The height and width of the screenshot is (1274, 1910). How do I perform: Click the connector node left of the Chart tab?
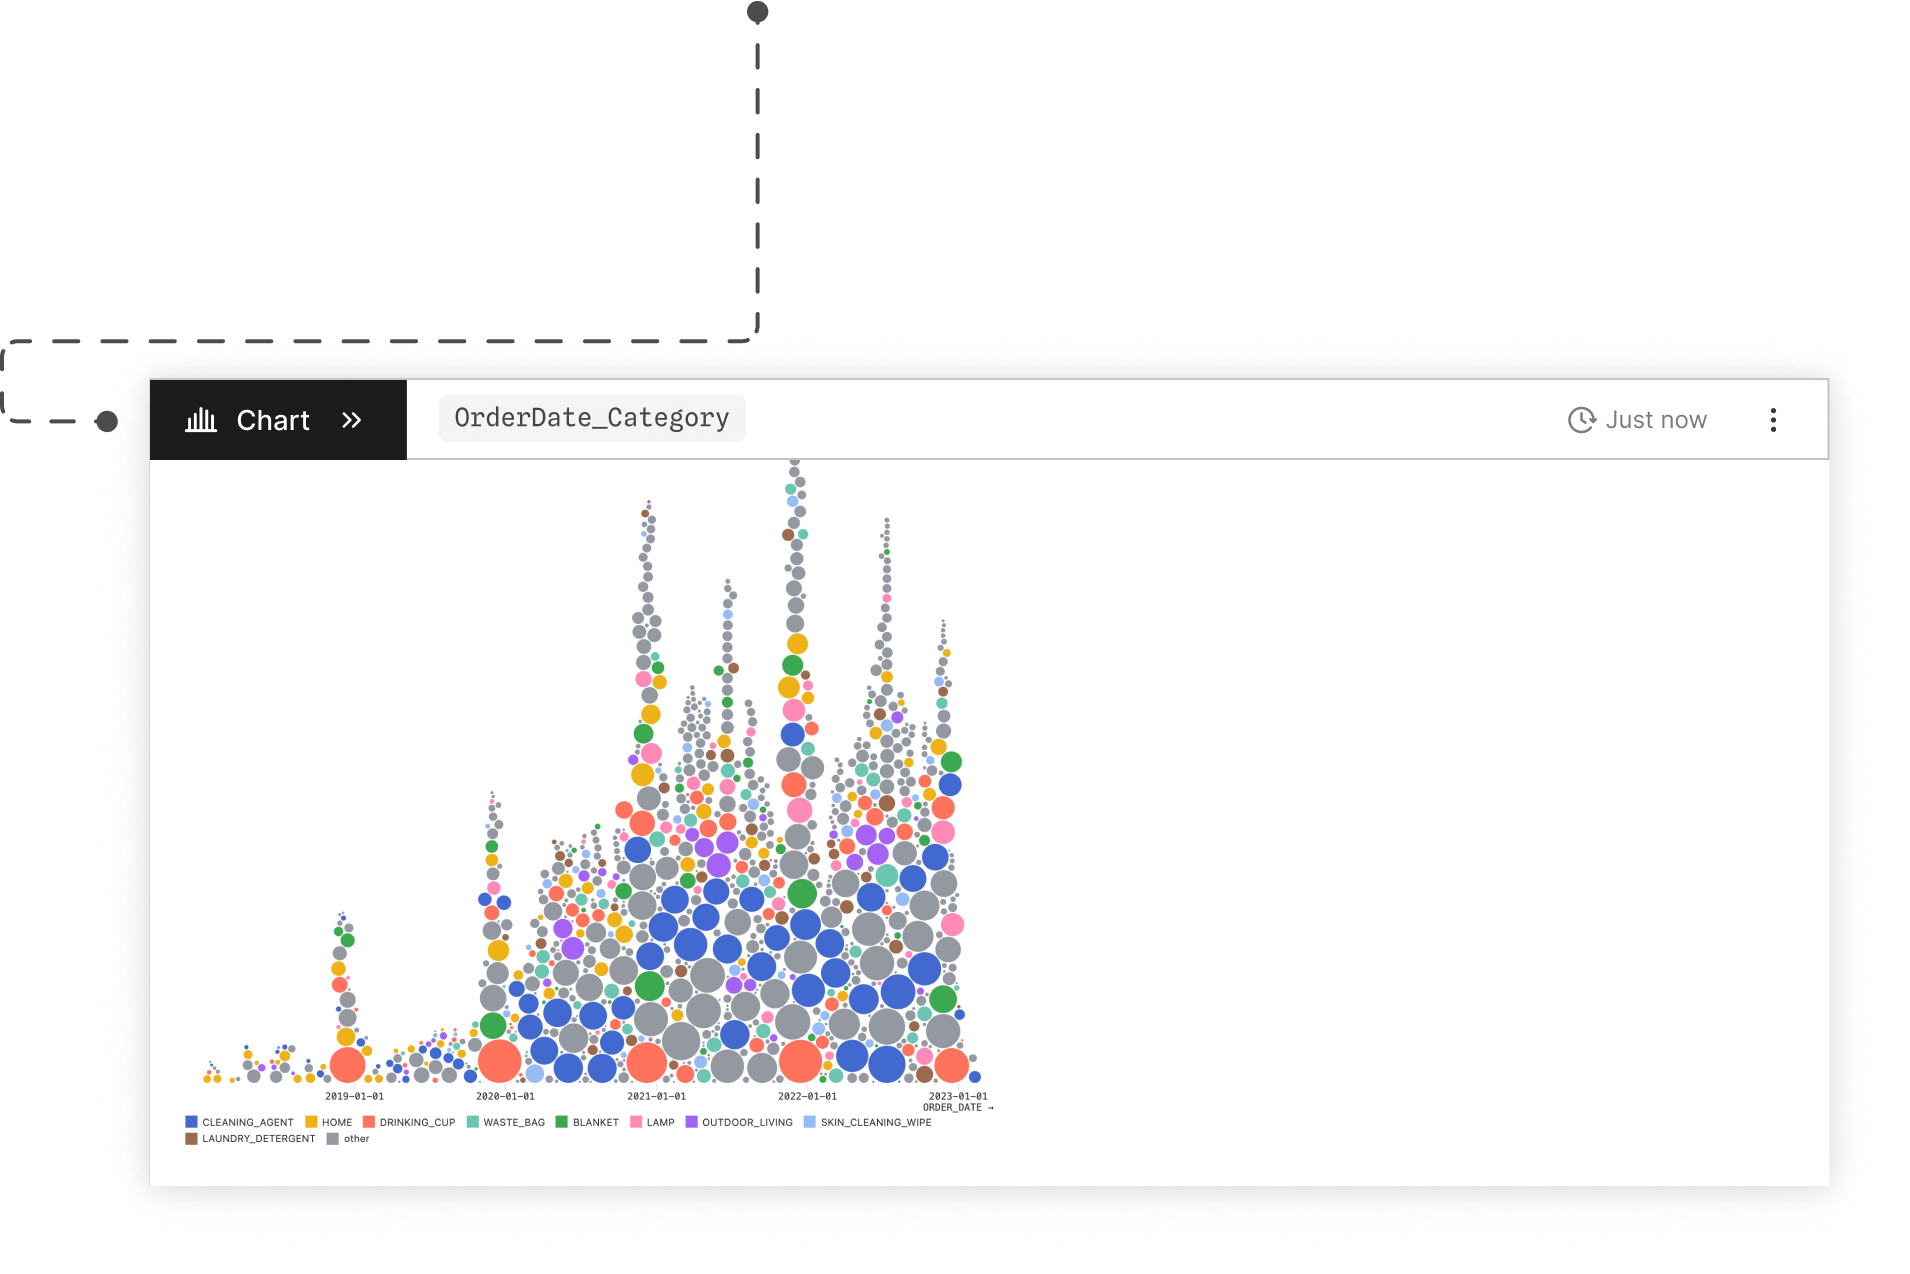point(106,421)
